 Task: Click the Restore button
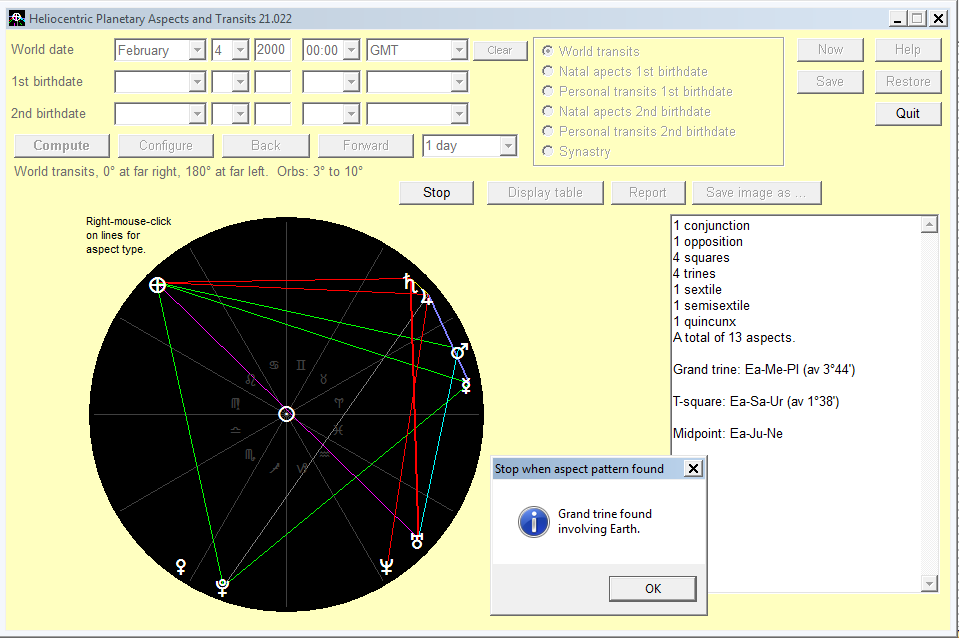pos(908,81)
